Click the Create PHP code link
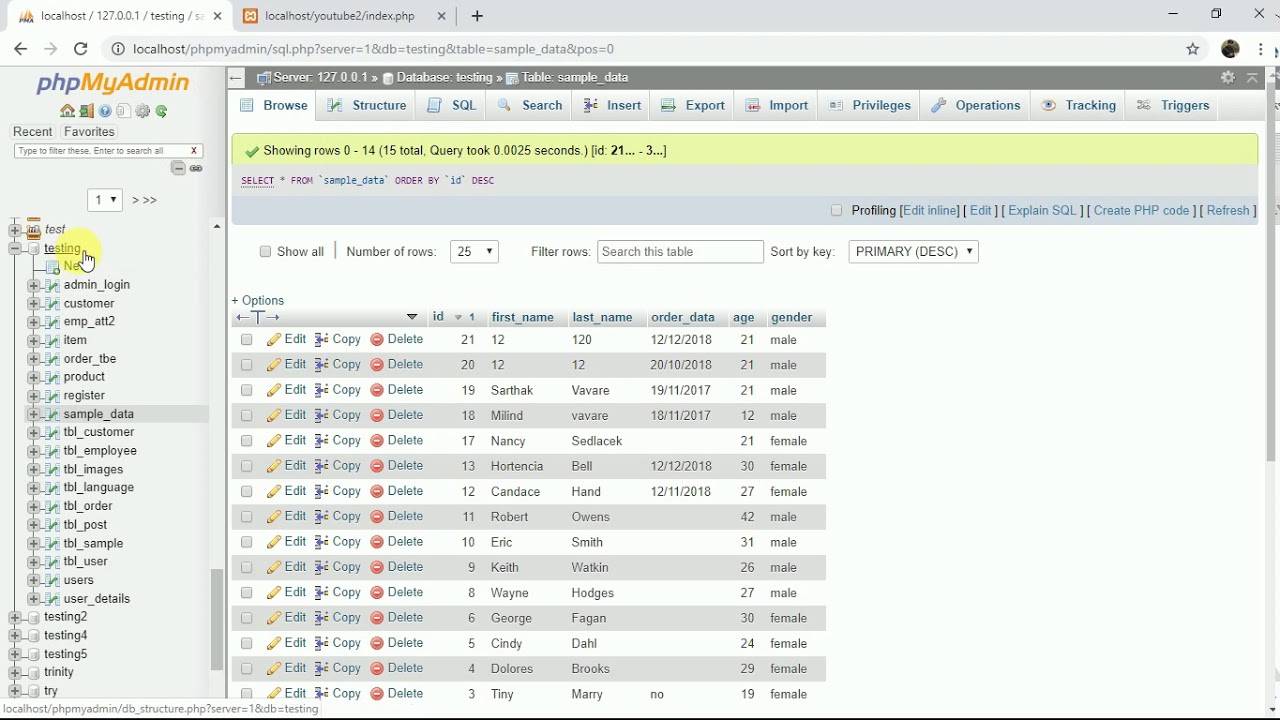 (x=1141, y=210)
